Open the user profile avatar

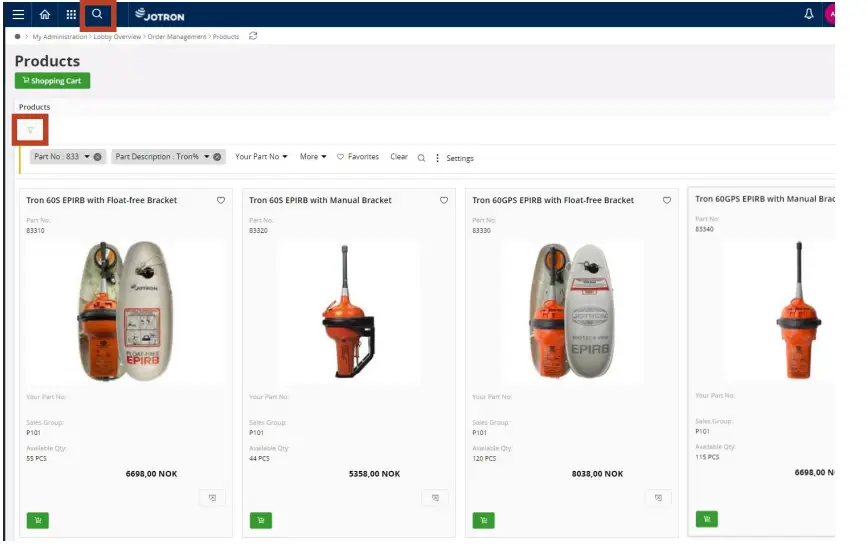829,14
